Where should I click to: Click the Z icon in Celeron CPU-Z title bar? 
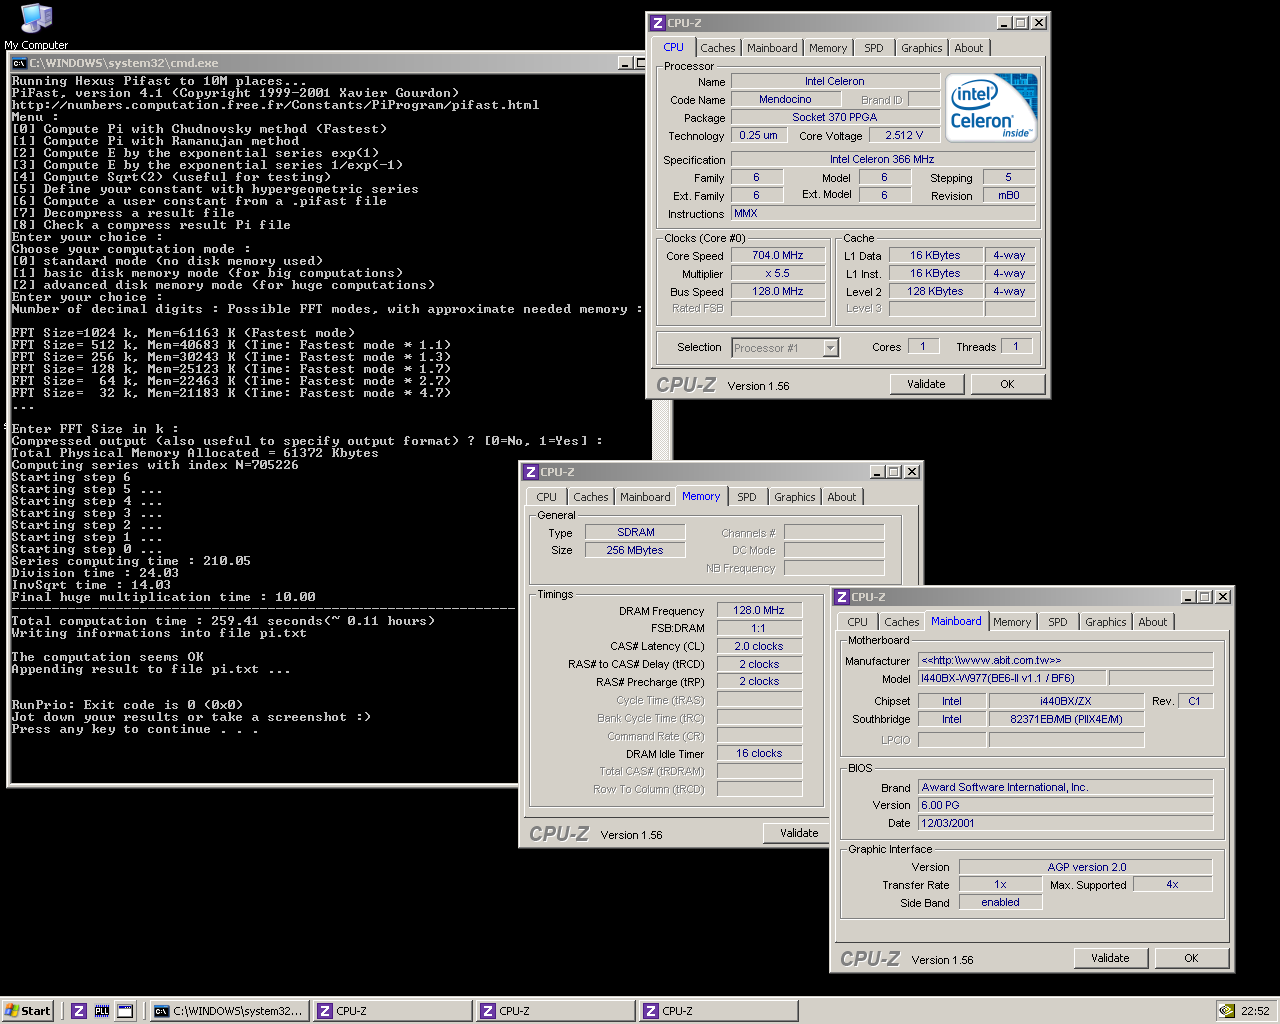click(657, 22)
